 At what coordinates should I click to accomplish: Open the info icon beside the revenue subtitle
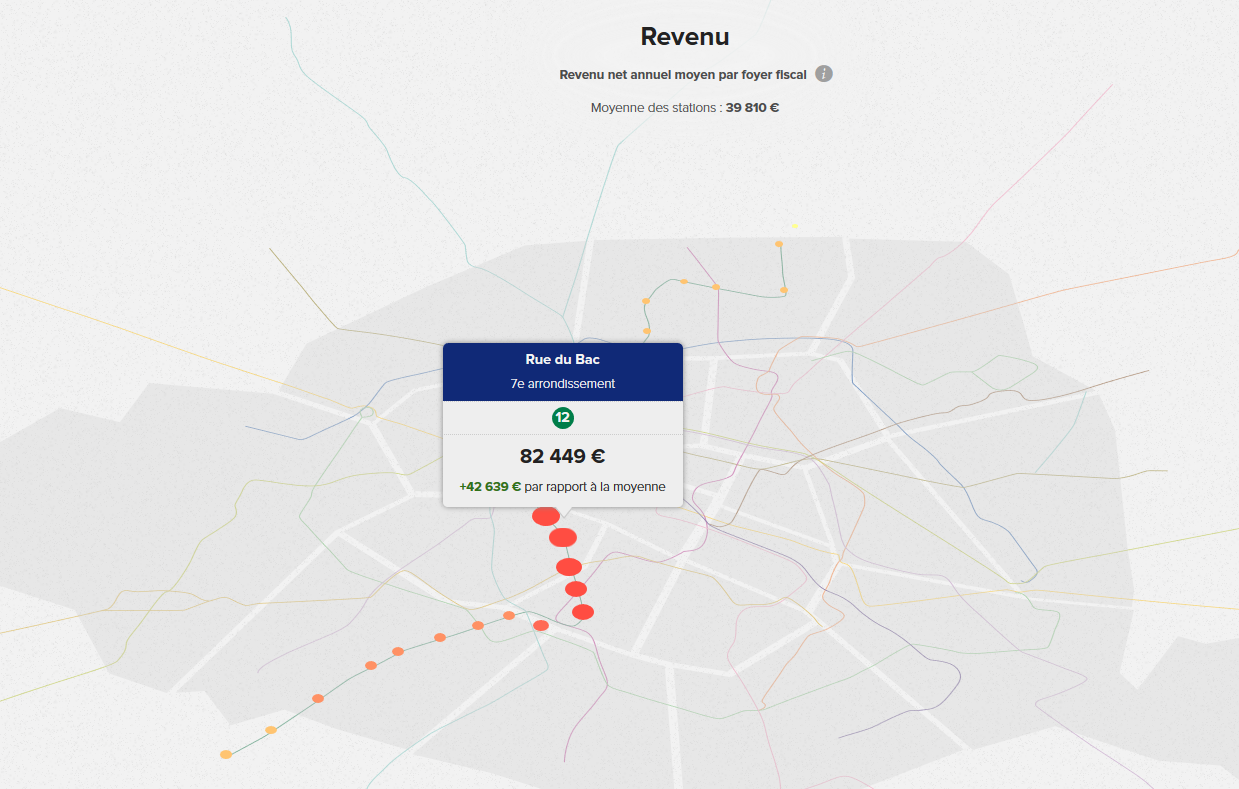(824, 74)
